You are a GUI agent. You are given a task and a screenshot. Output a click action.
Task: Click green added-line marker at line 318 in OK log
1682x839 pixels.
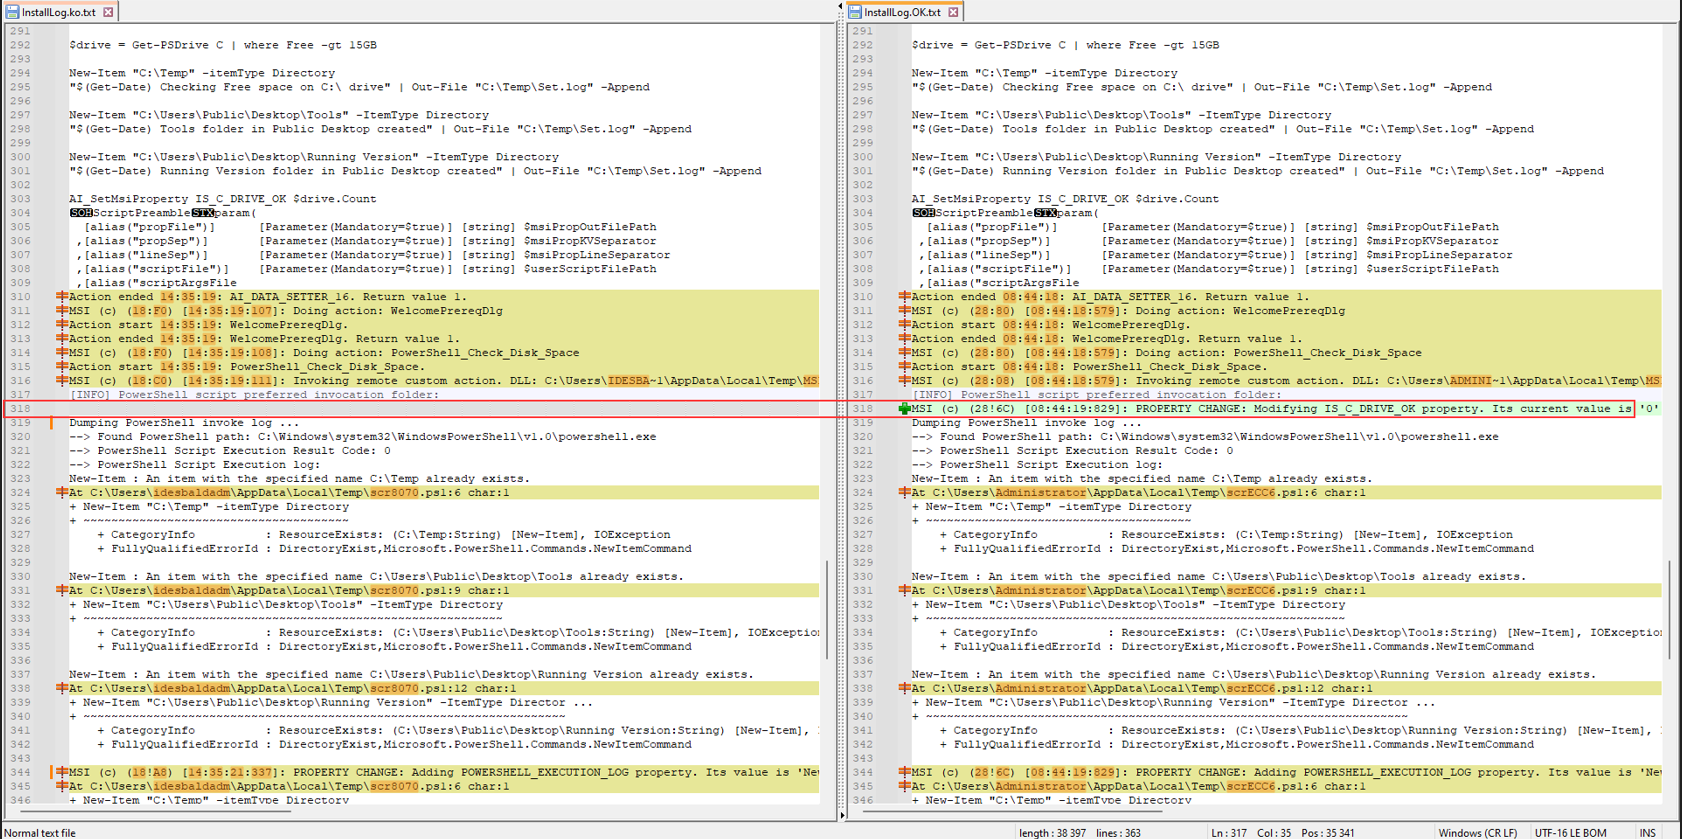pyautogui.click(x=904, y=409)
